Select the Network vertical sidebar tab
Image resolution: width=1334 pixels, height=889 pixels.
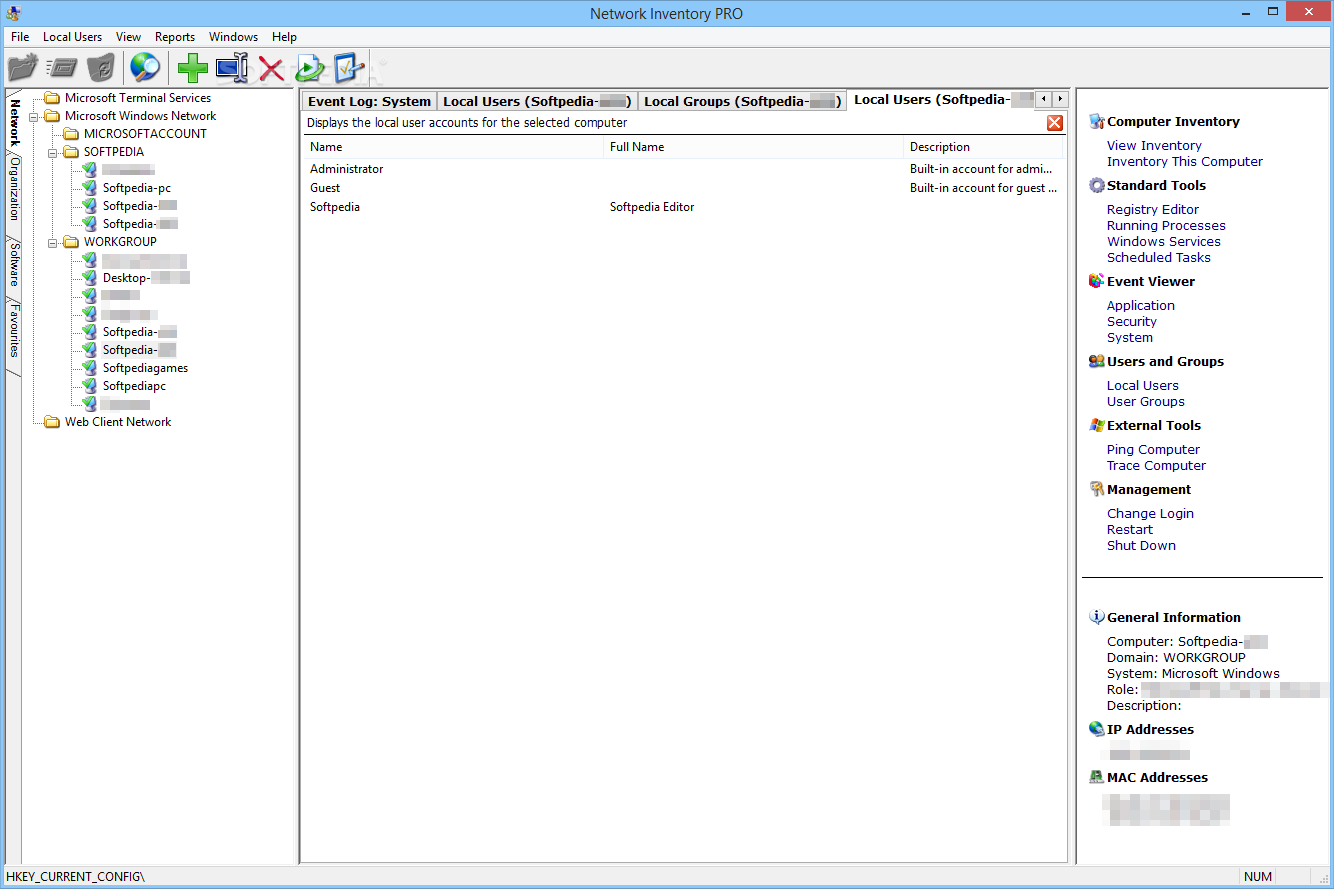pos(14,121)
